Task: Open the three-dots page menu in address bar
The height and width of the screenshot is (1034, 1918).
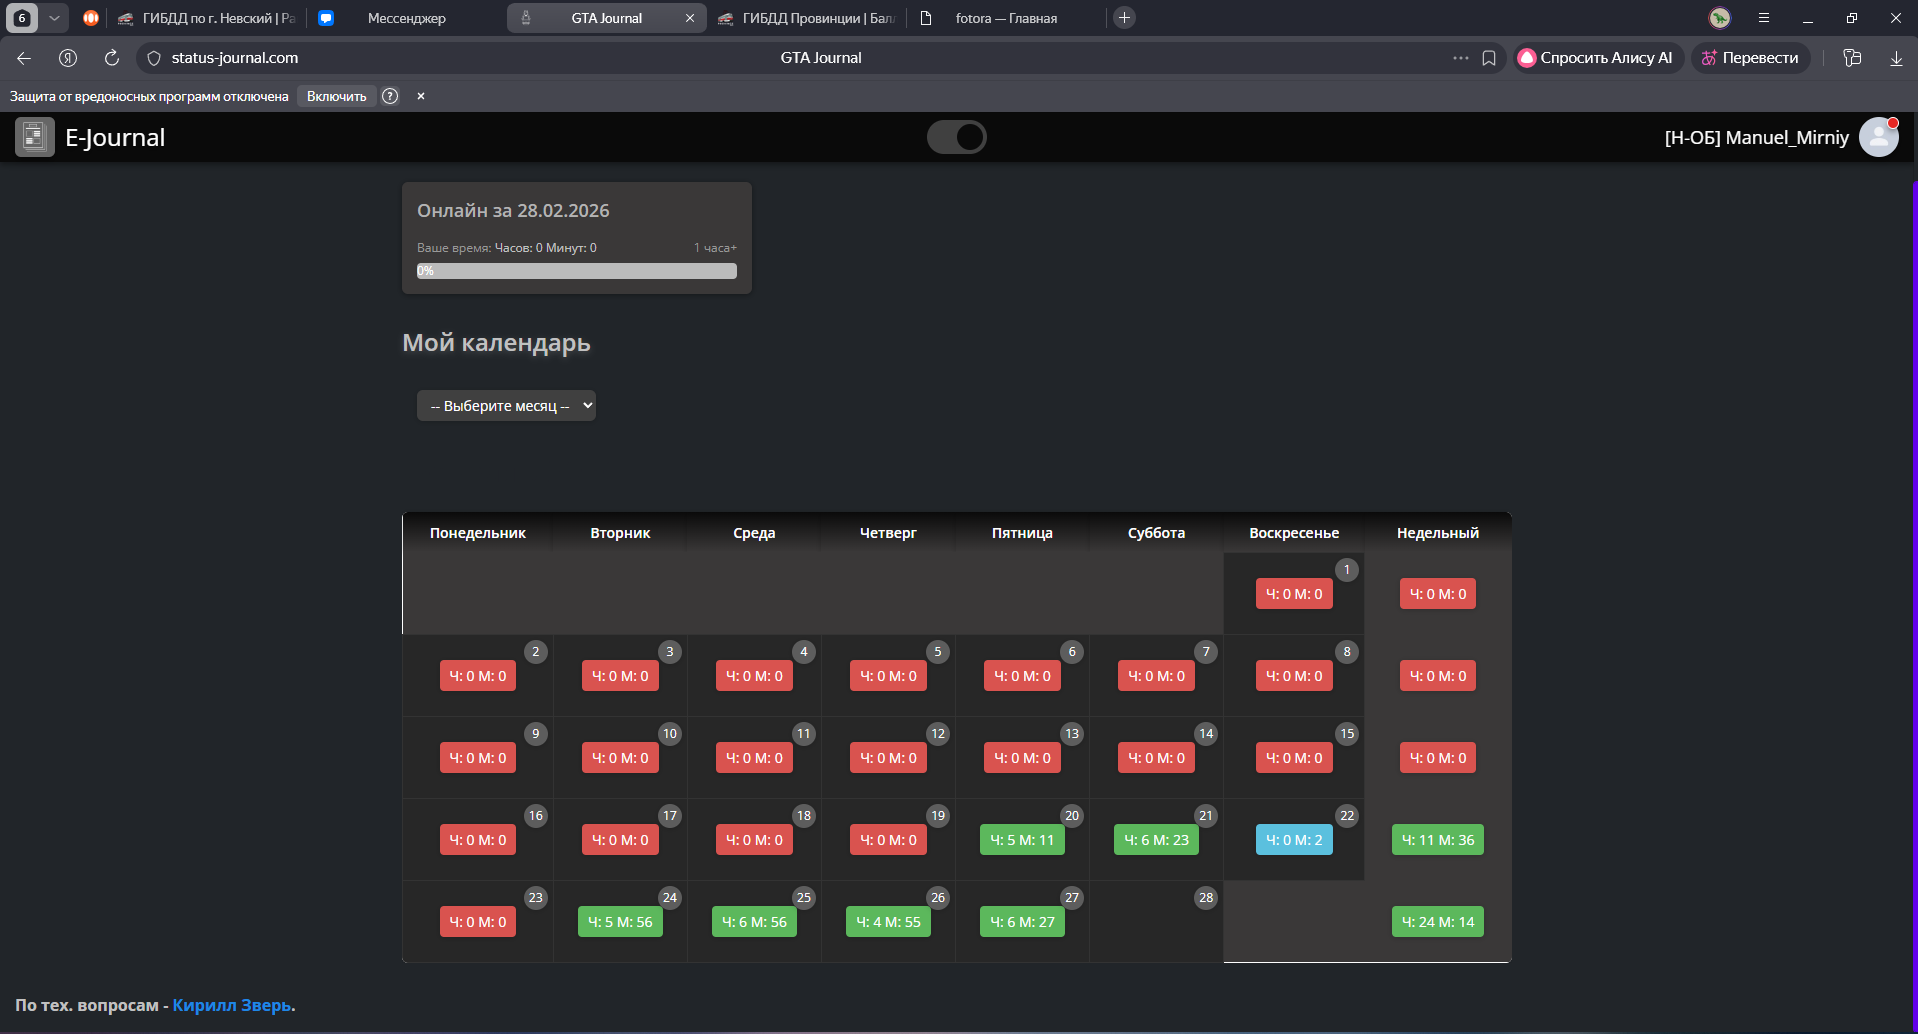Action: pos(1460,58)
